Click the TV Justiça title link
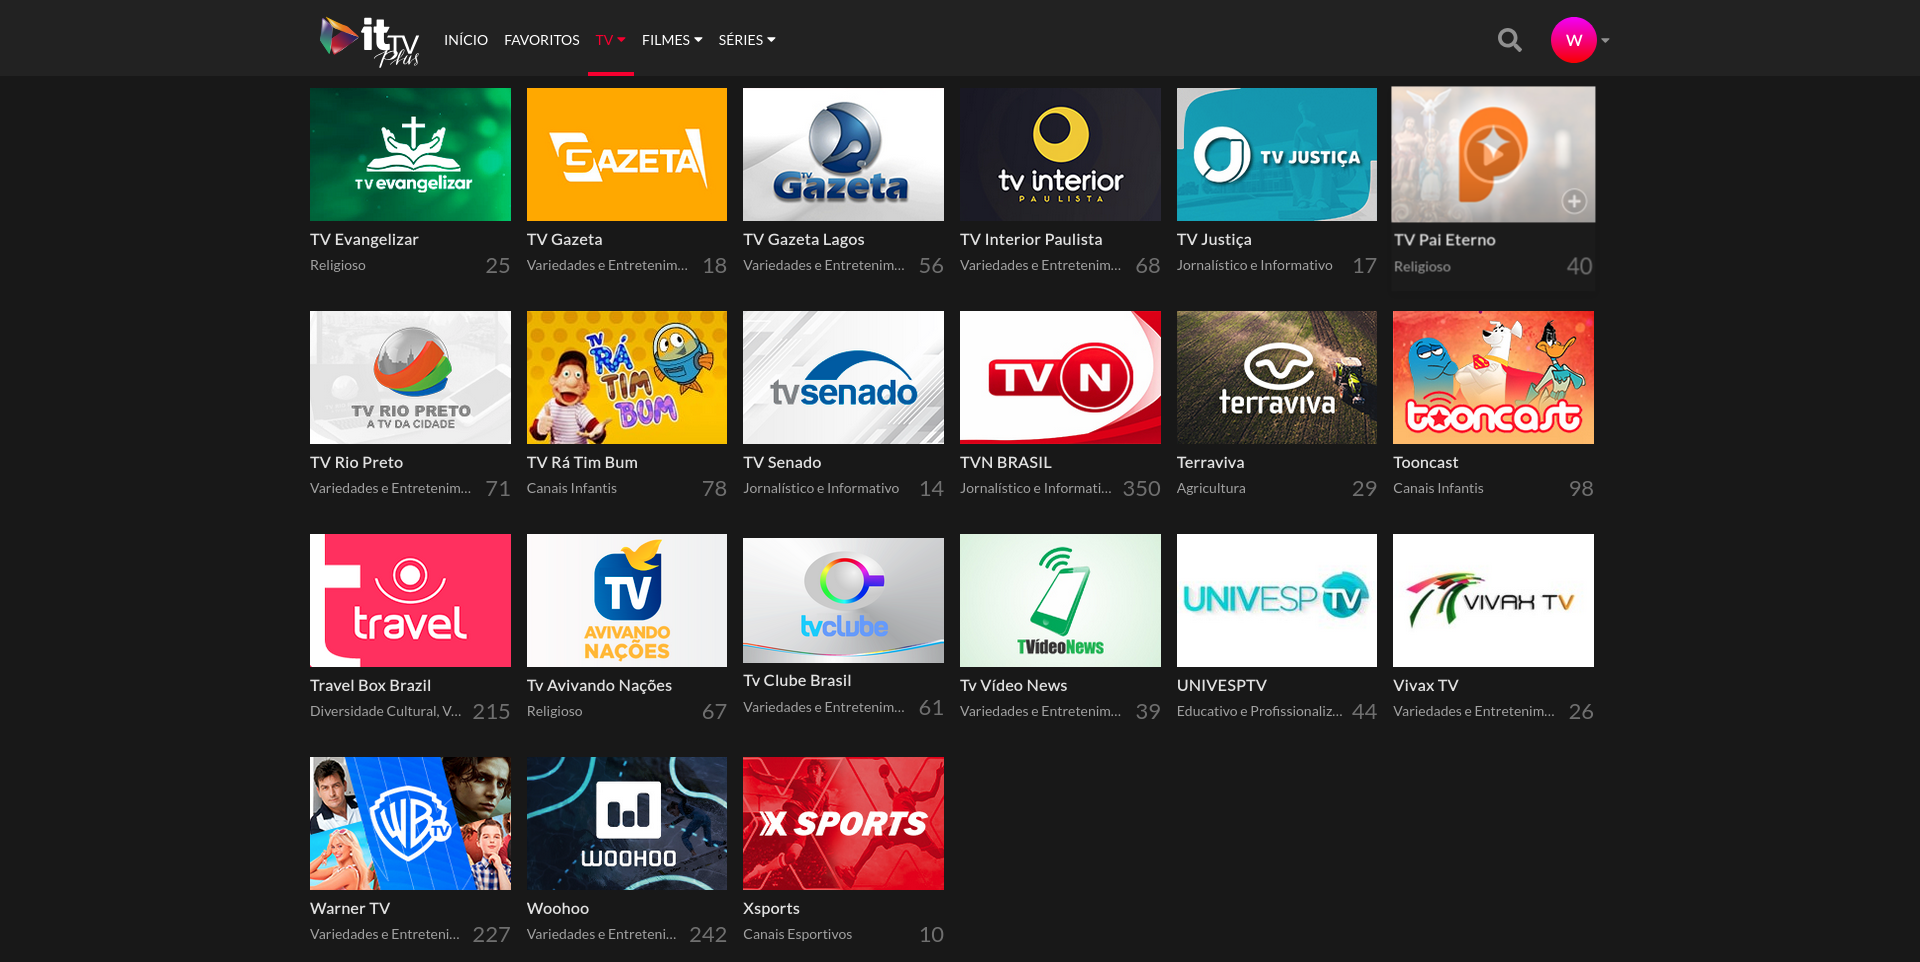This screenshot has height=962, width=1920. 1214,240
